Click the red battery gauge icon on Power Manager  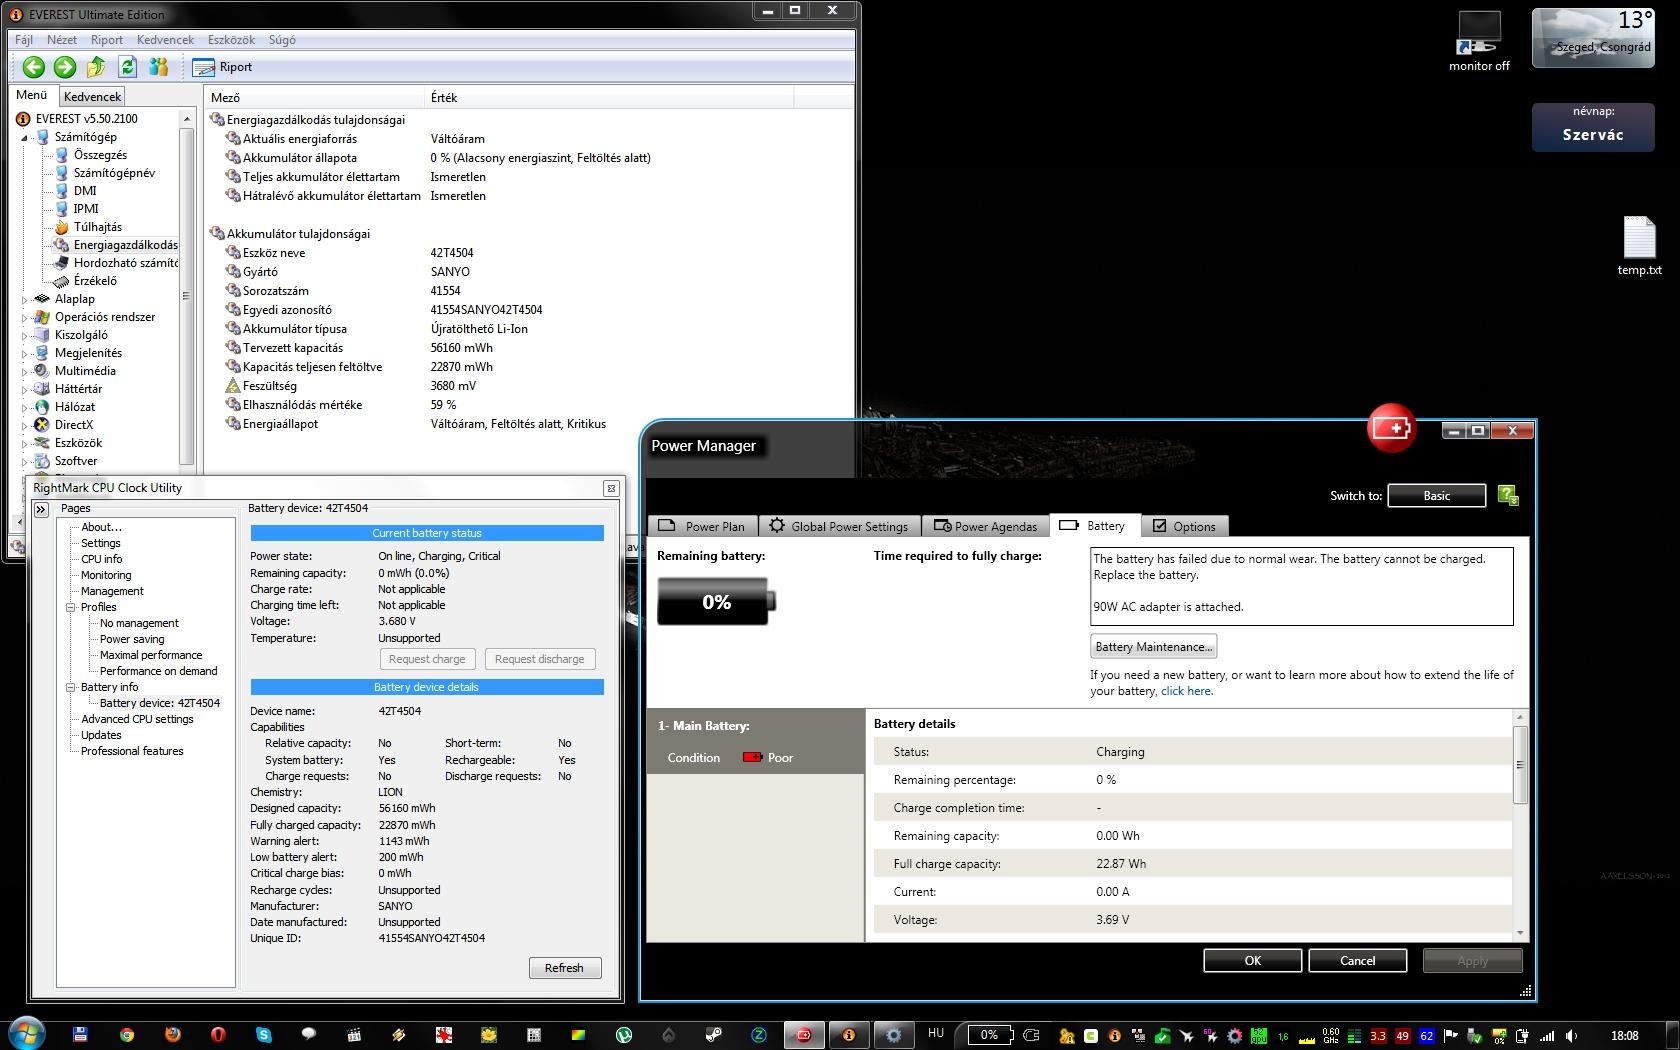tap(1391, 428)
